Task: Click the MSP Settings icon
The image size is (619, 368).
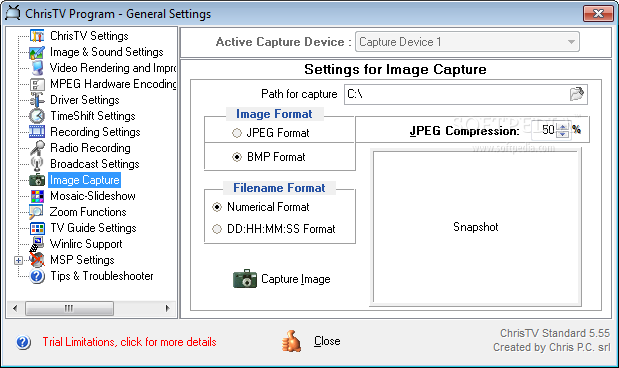Action: (37, 260)
